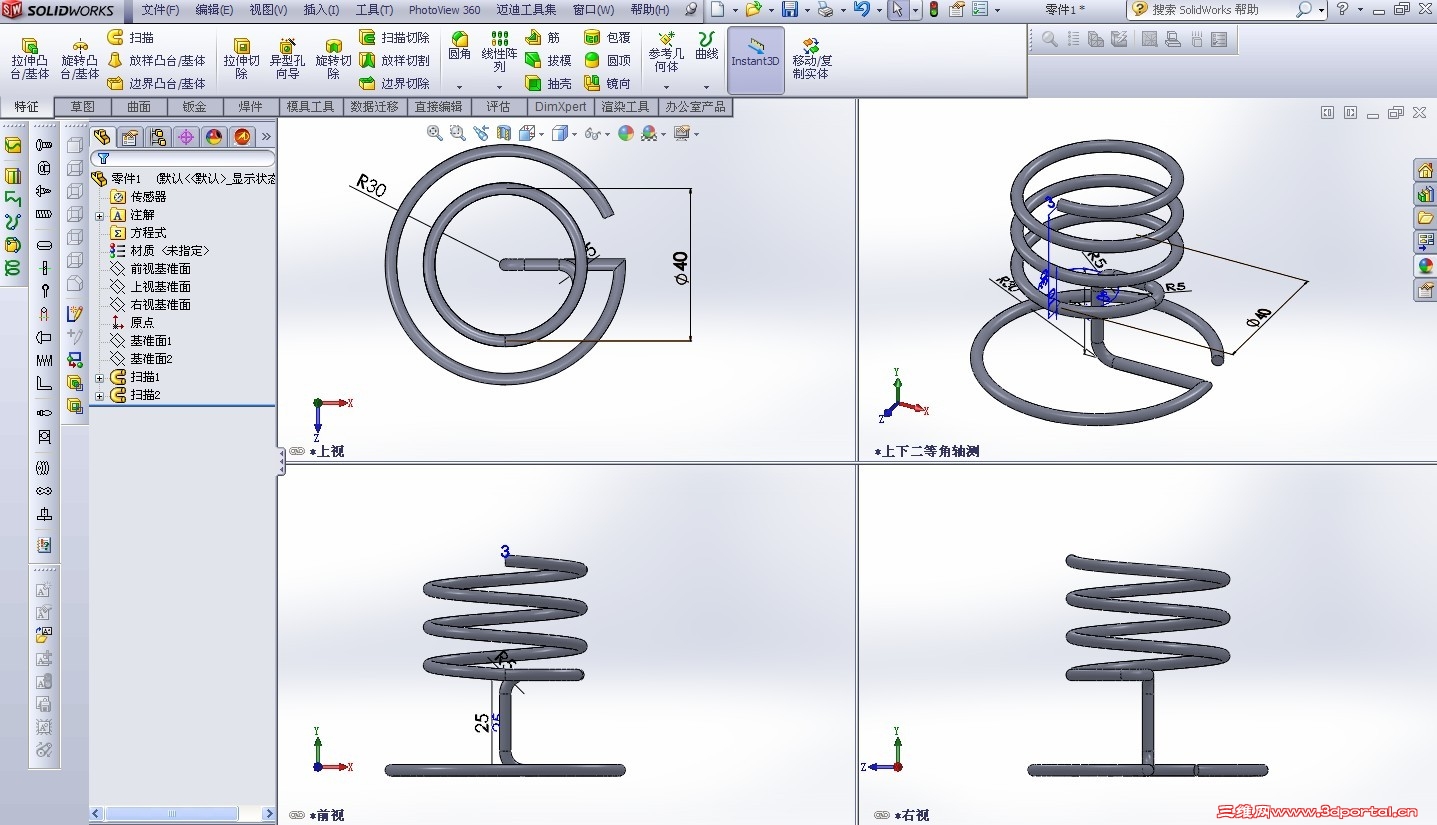The width and height of the screenshot is (1437, 825).
Task: Switch to the 草图 sketch tab
Action: click(82, 107)
